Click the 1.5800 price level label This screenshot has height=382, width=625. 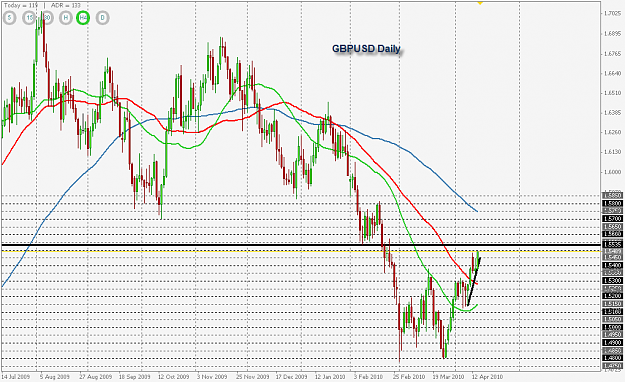pyautogui.click(x=612, y=203)
